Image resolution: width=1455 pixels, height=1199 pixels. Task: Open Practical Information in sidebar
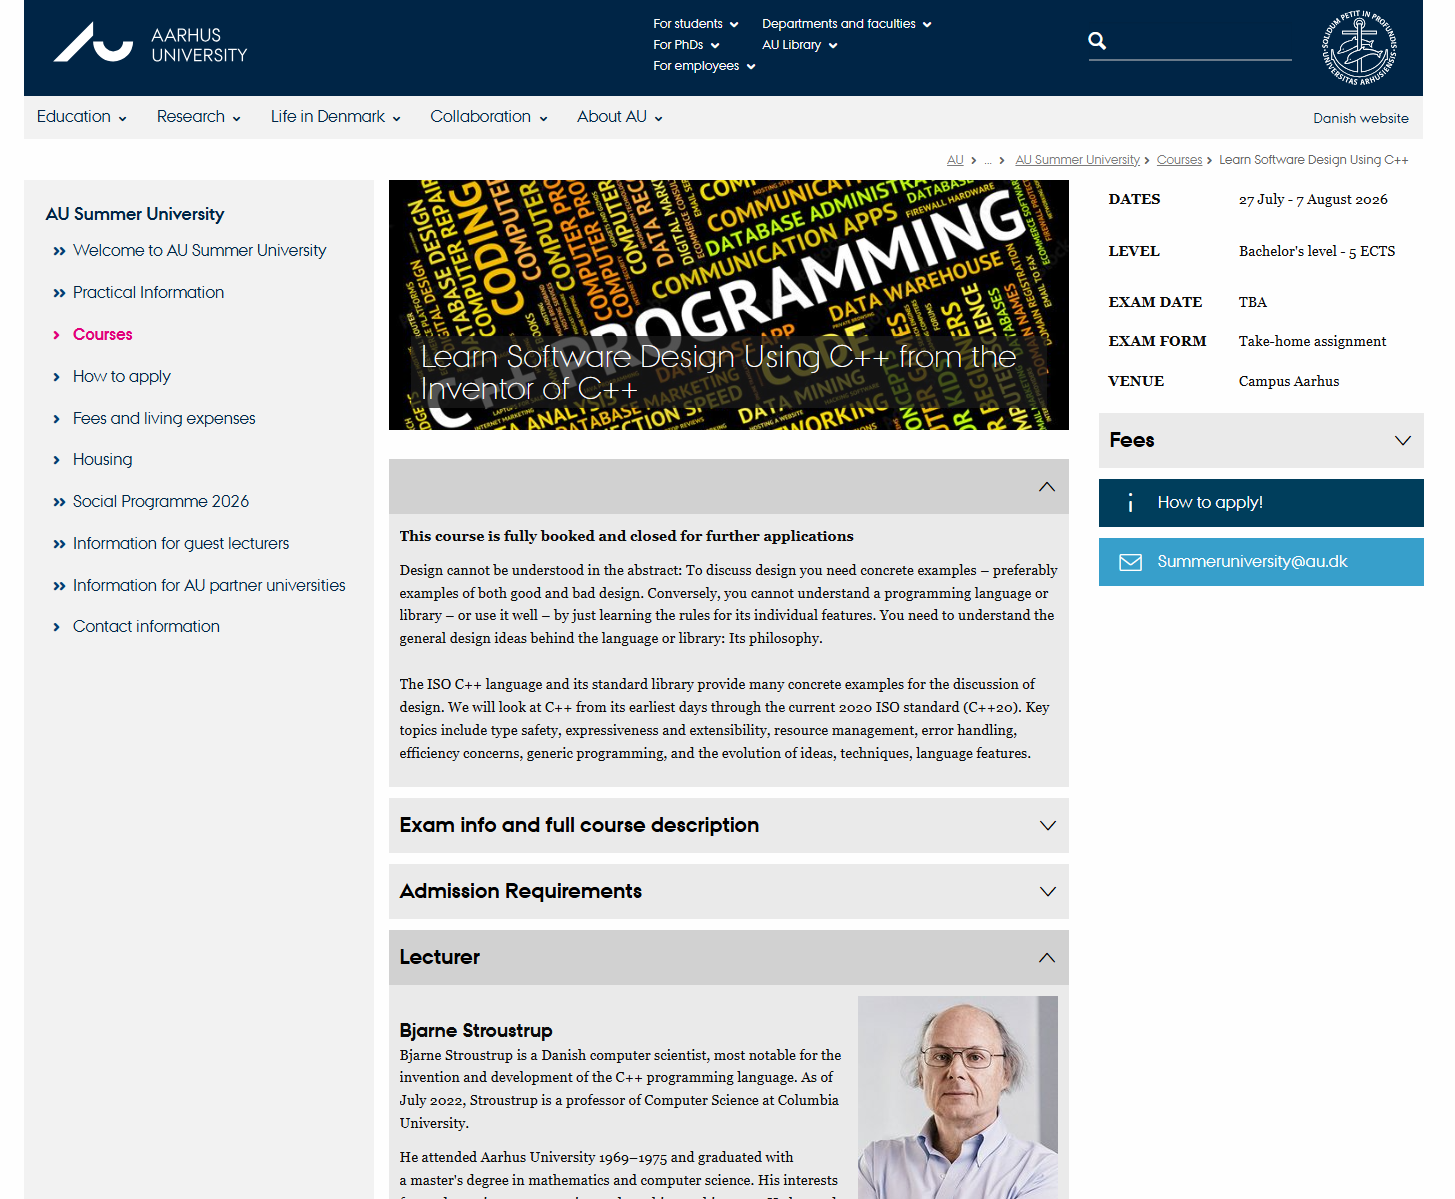click(x=148, y=293)
